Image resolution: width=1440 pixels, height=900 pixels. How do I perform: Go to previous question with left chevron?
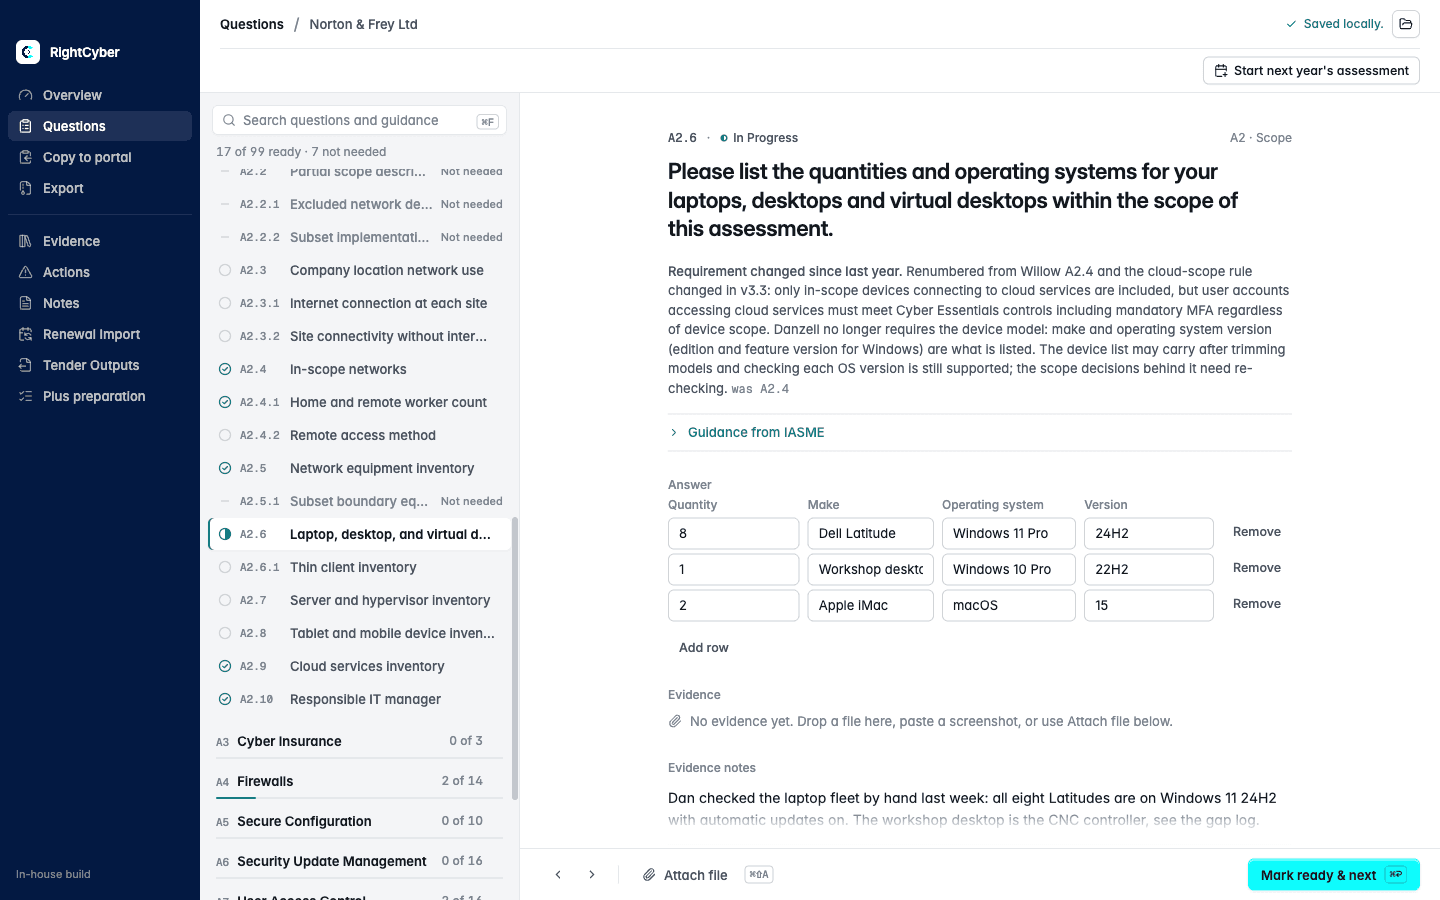[x=558, y=875]
